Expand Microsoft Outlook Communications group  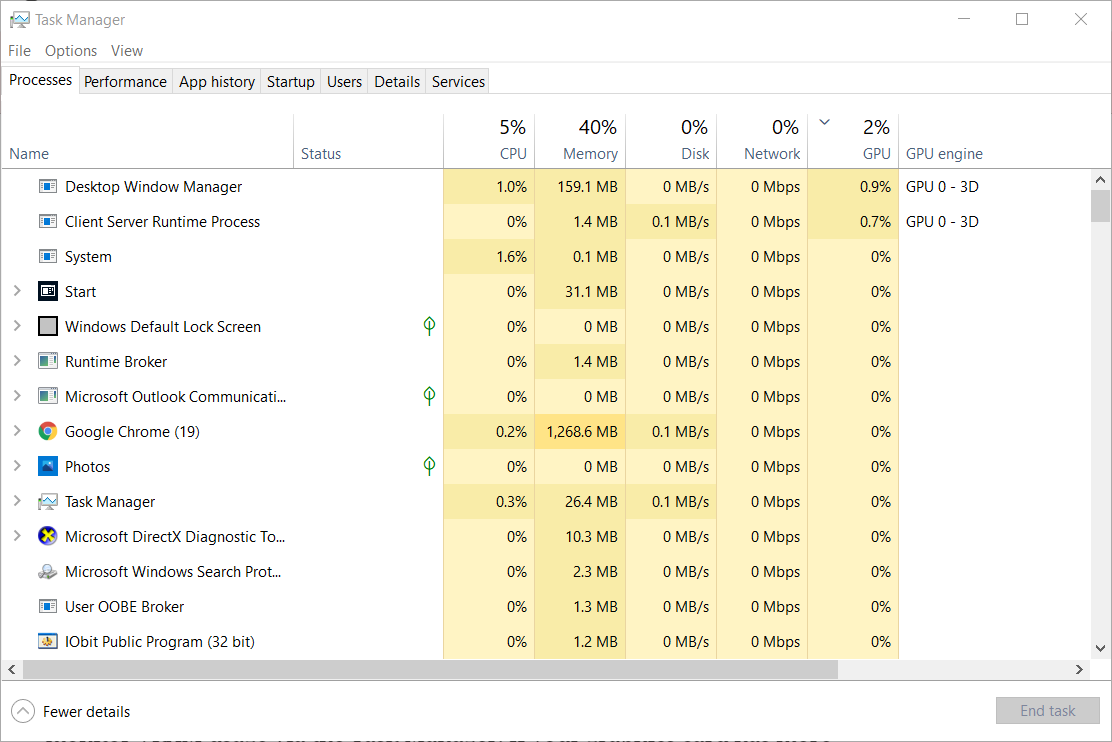coord(17,396)
